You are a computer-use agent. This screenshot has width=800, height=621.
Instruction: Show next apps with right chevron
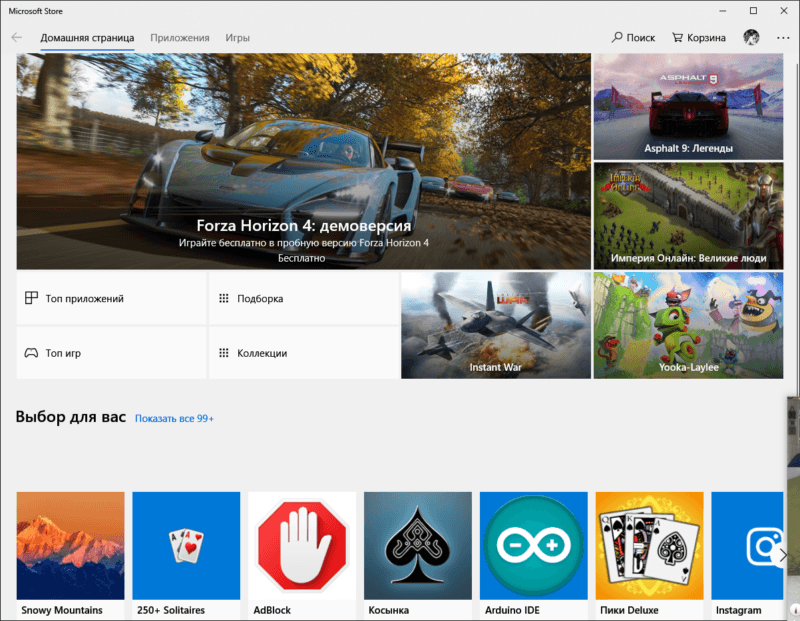coord(783,555)
